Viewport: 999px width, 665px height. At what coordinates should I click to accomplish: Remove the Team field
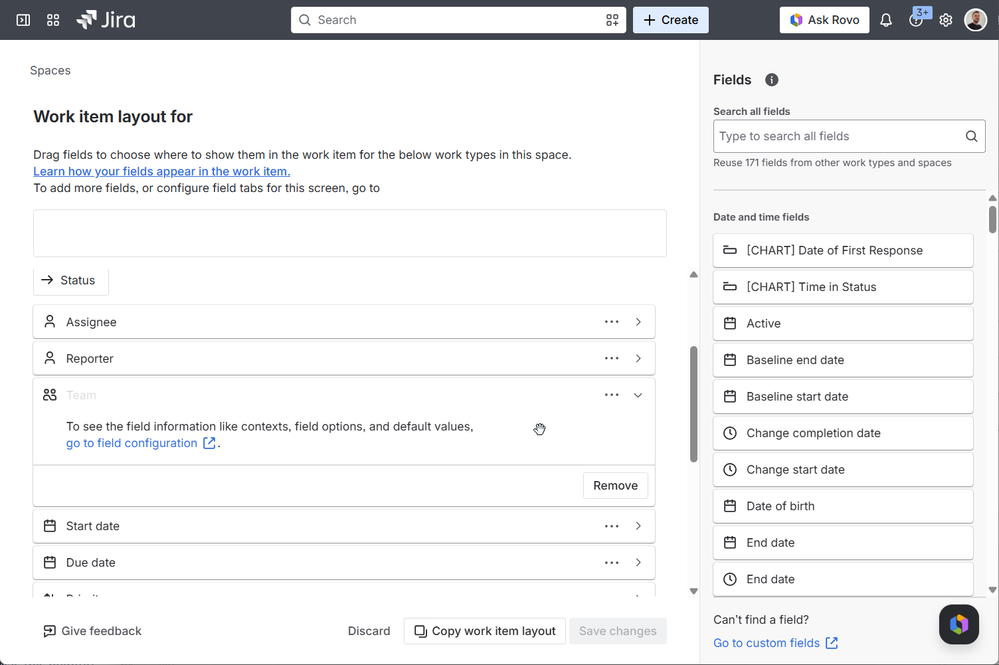[615, 485]
